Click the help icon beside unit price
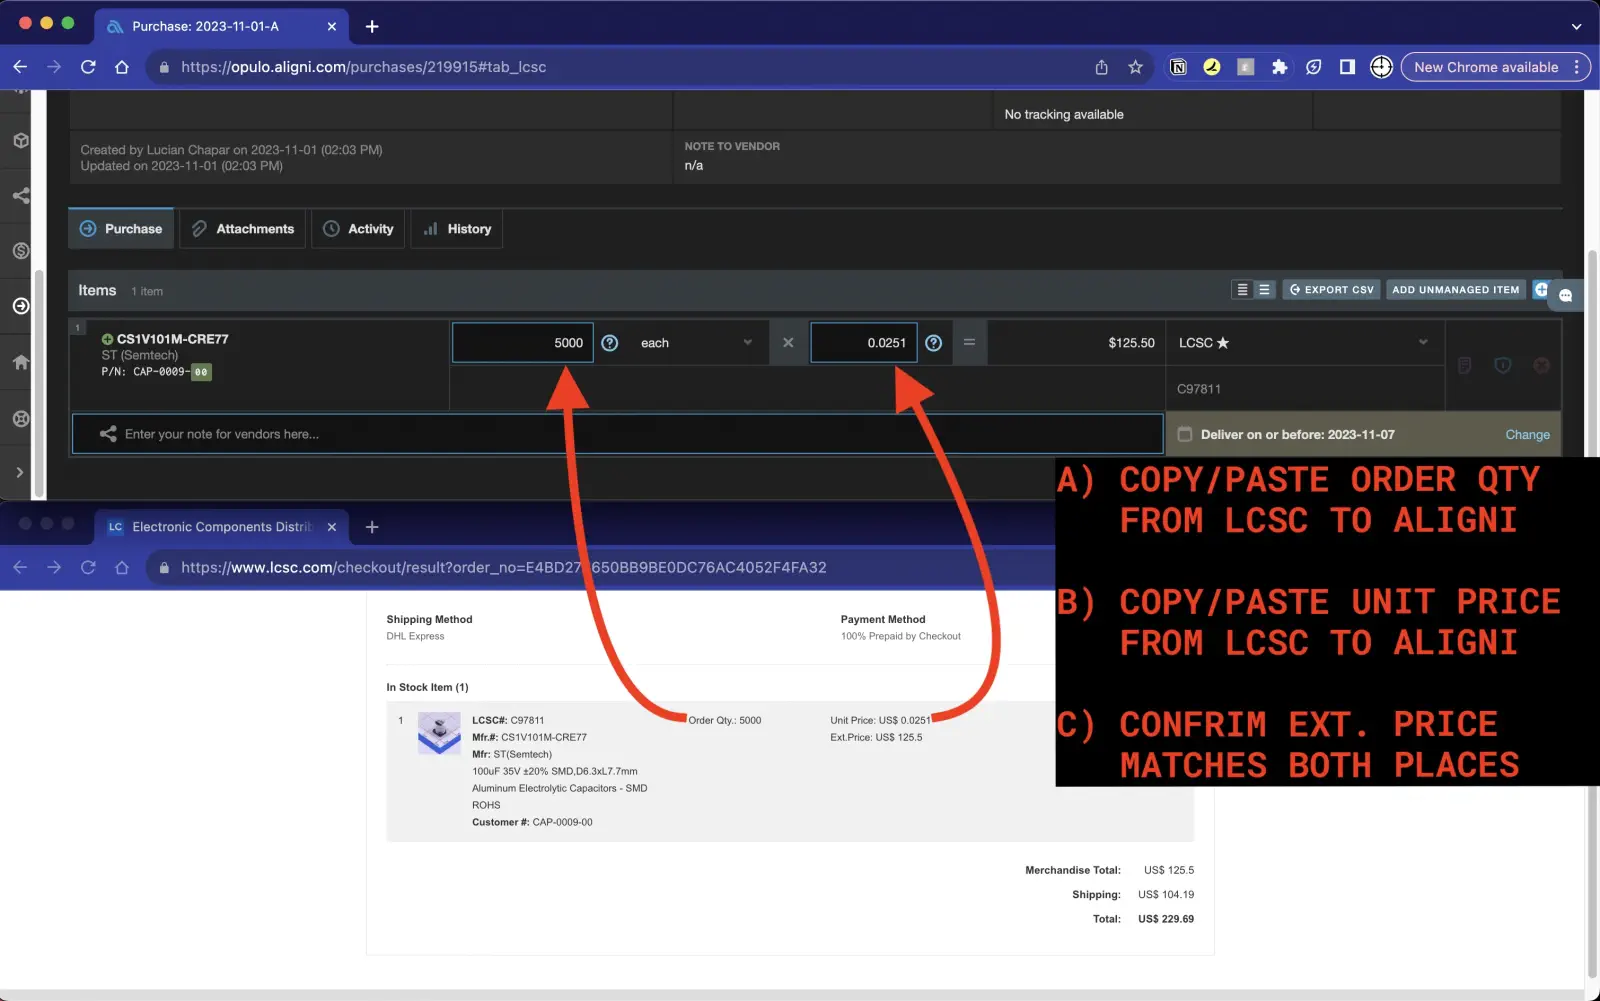Screen dimensions: 1600x1001 coord(933,343)
